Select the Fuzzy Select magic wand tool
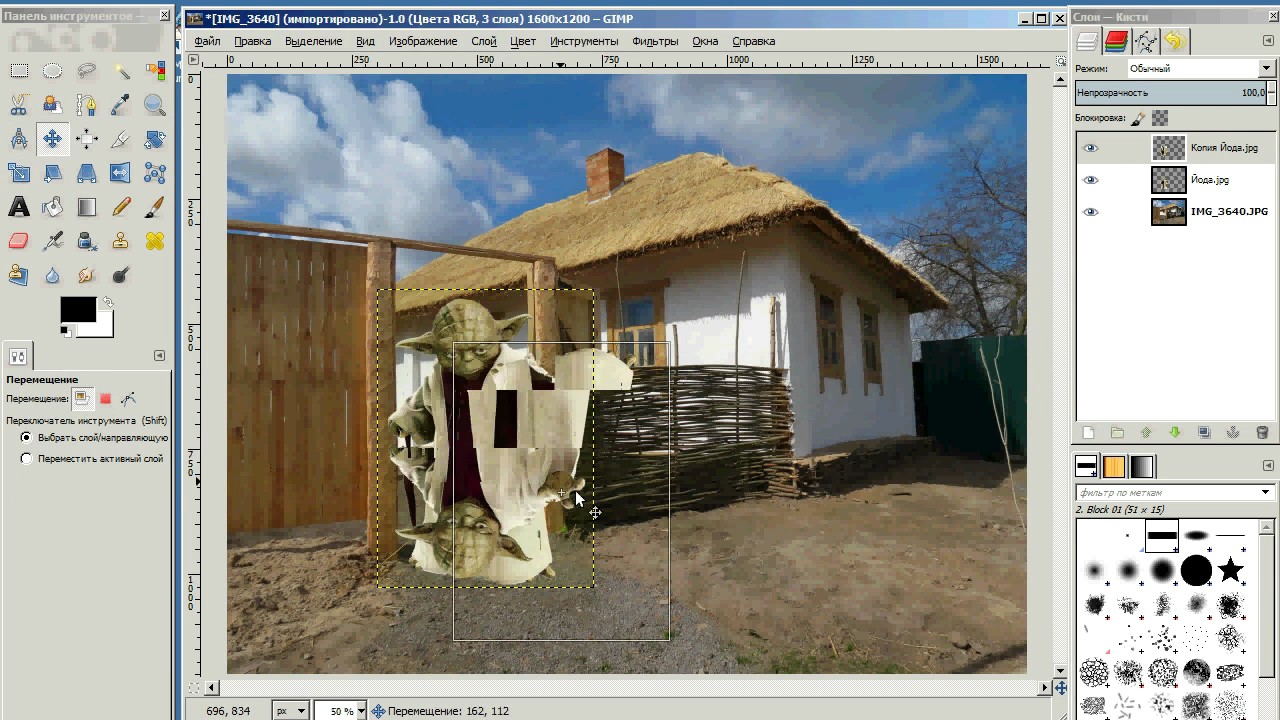Viewport: 1280px width, 720px height. coord(121,71)
